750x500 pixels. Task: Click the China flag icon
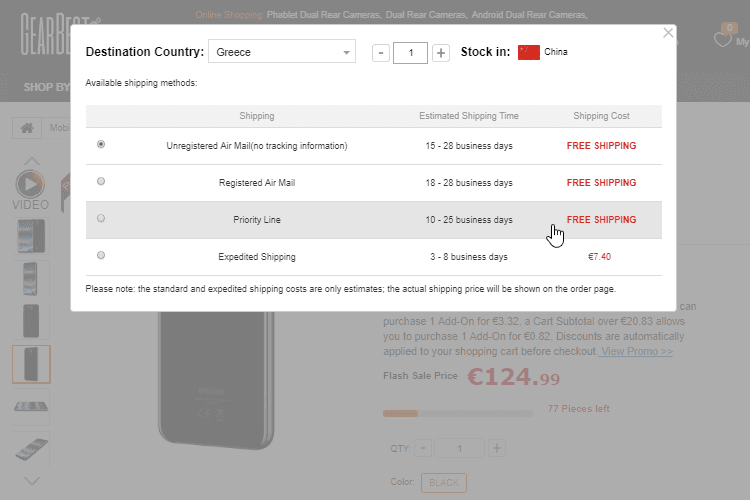(529, 52)
